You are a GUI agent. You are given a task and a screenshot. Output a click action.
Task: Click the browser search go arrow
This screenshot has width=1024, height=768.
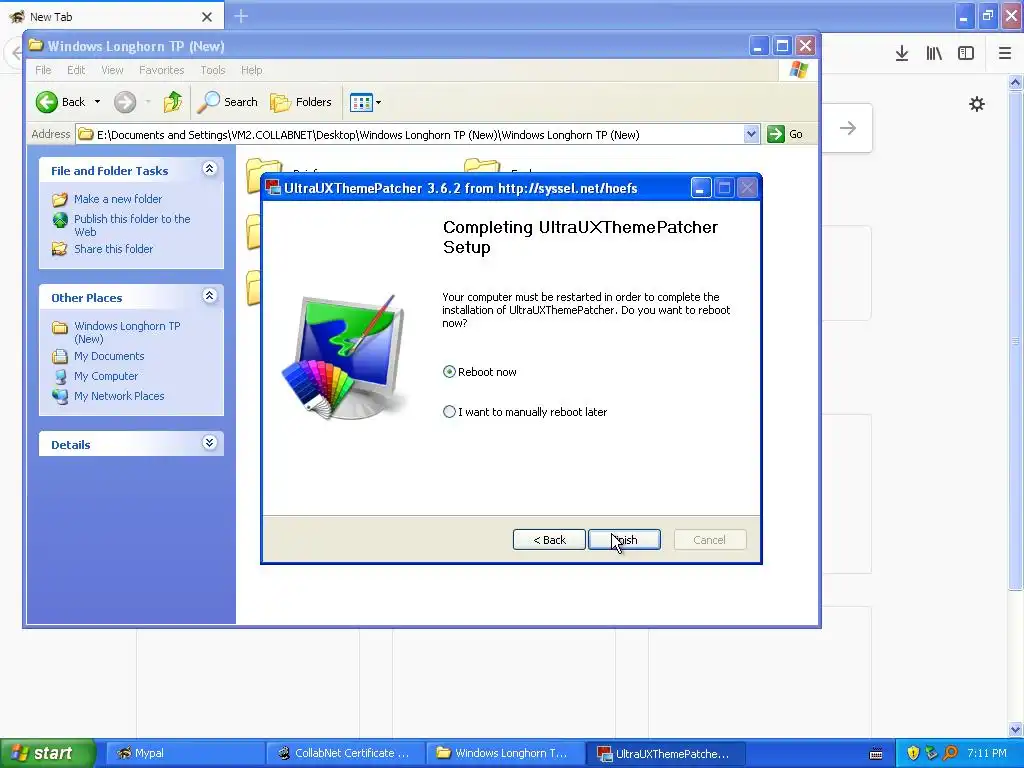click(848, 128)
